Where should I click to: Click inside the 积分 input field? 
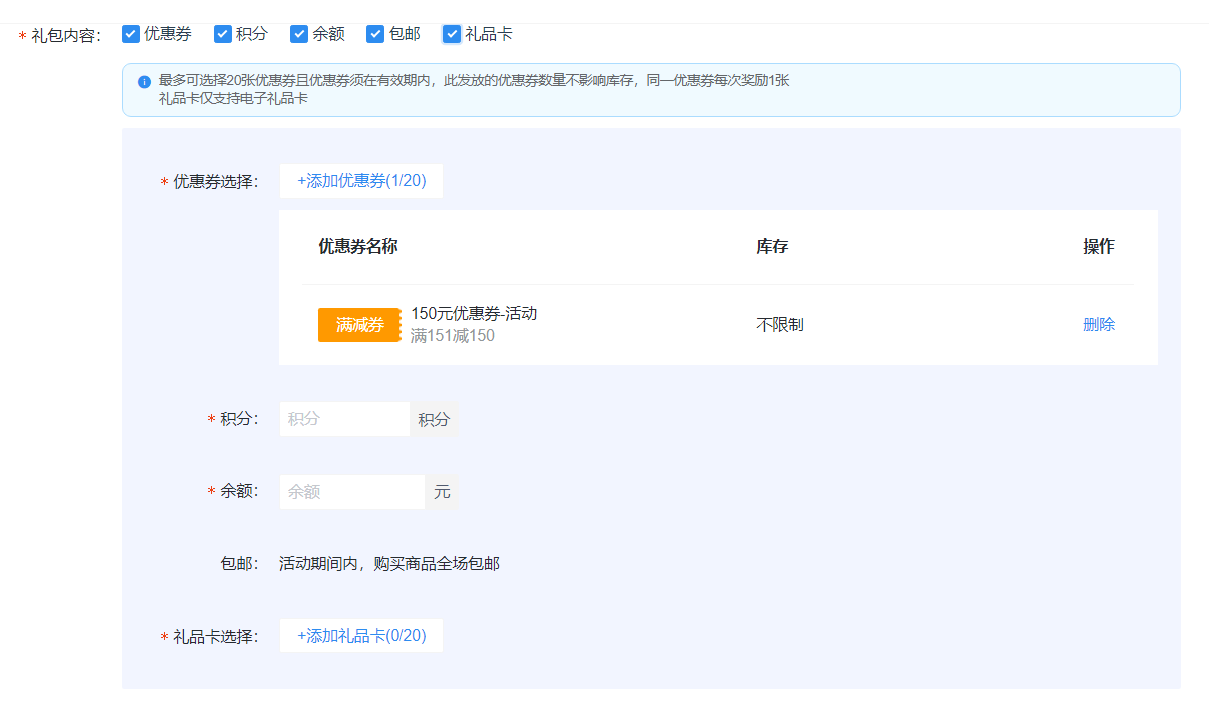tap(344, 419)
